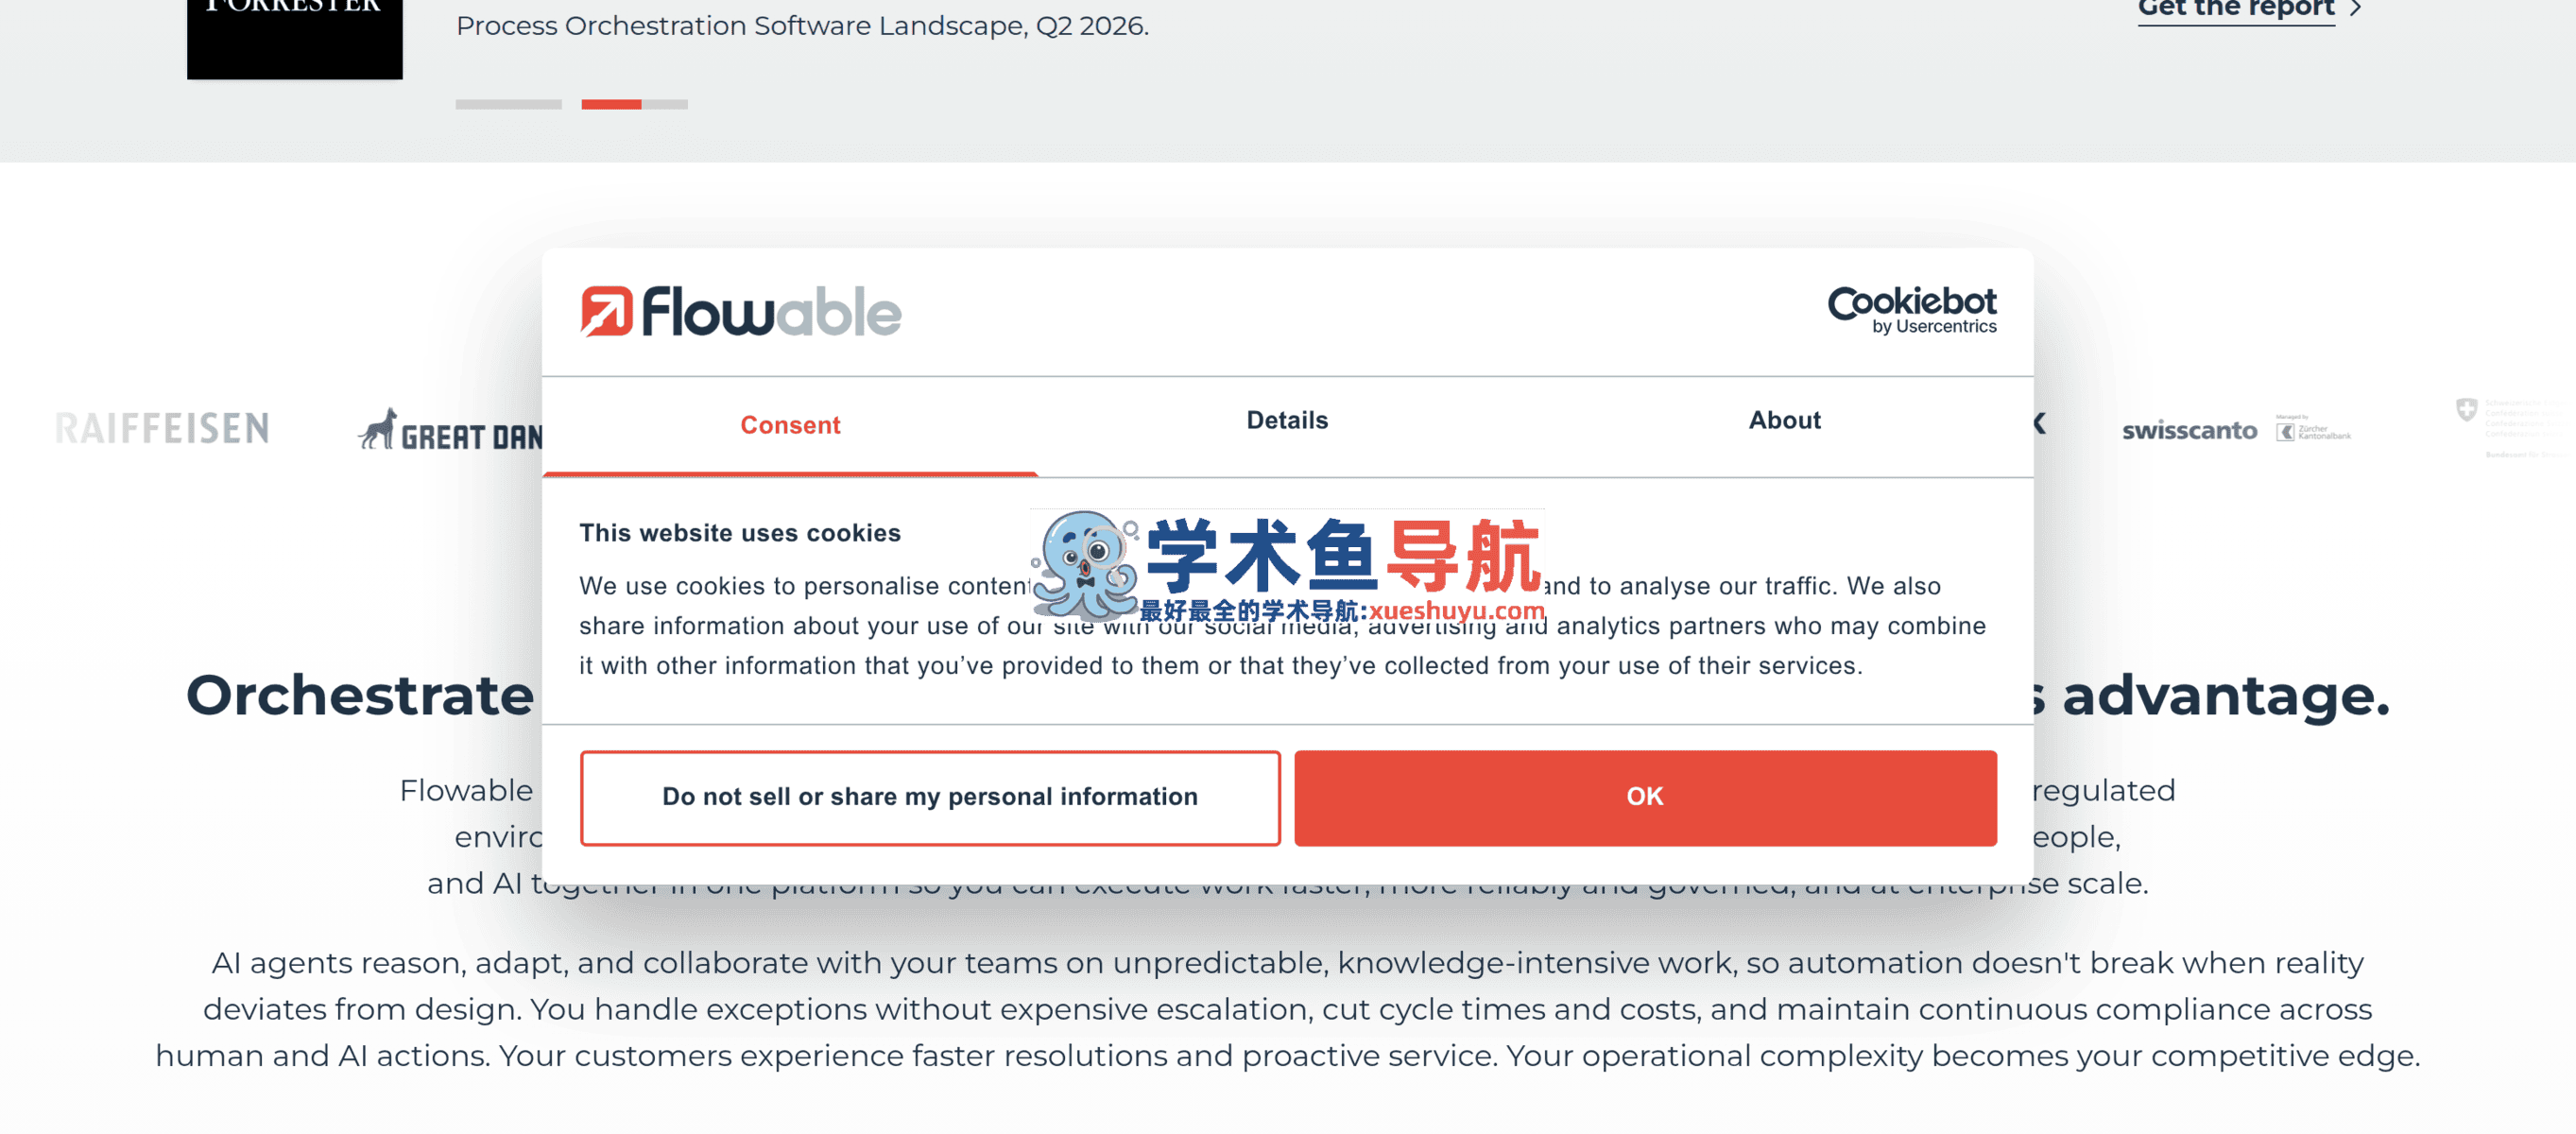Click the 'This website uses cookies' heading

pyautogui.click(x=739, y=533)
